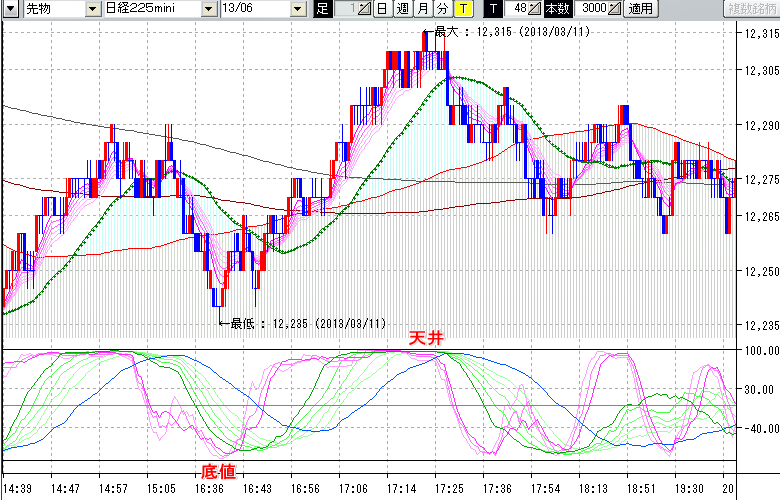Toggle the yellow T tick chart button

point(463,9)
